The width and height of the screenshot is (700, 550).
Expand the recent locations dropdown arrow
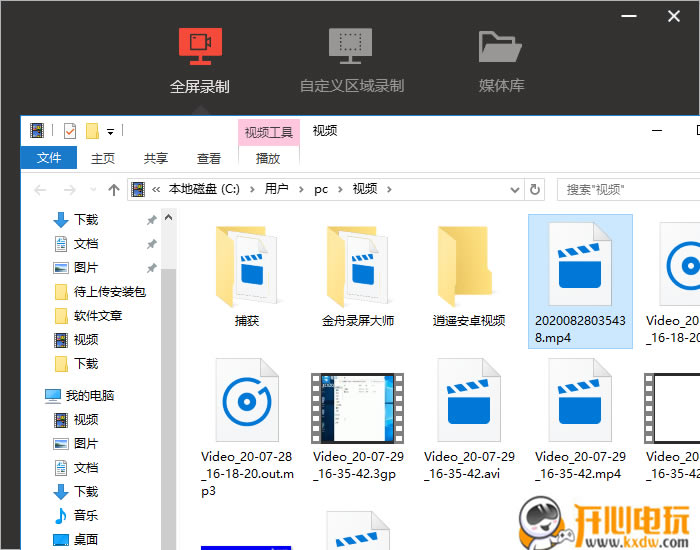[92, 189]
